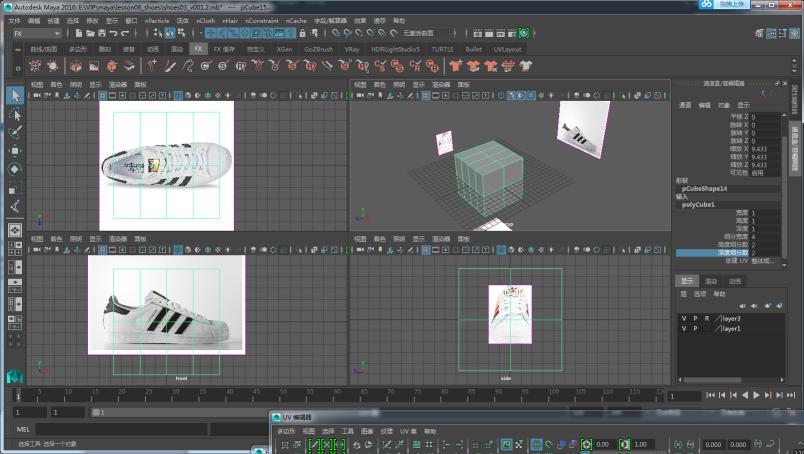Go to end of playback range
804x454 pixels.
(791, 395)
